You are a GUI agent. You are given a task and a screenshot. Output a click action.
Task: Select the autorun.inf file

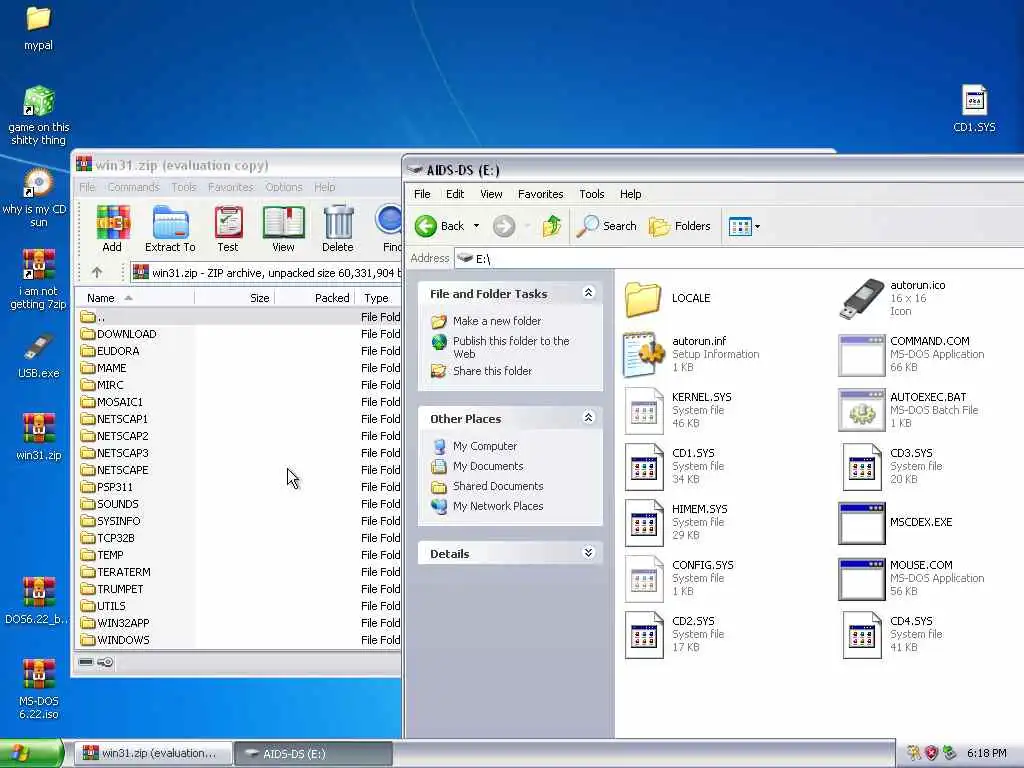[691, 354]
